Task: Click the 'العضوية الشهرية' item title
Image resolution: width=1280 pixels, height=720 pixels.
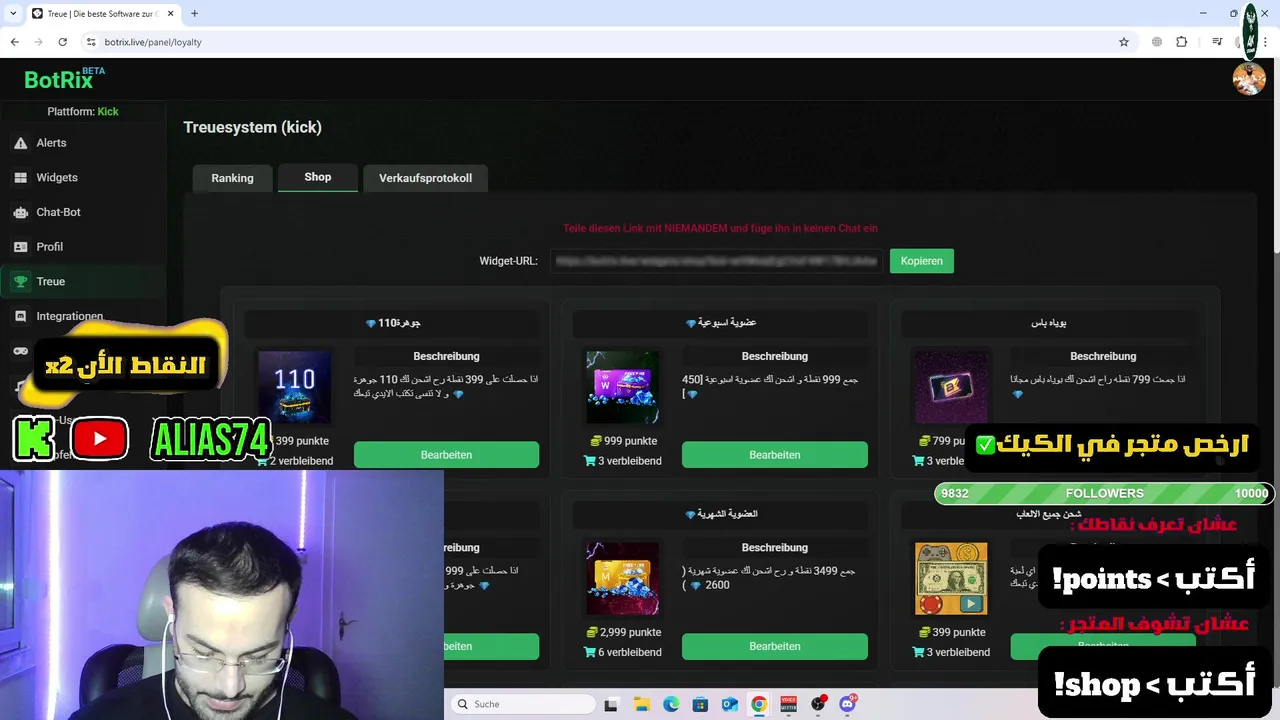Action: tap(721, 514)
